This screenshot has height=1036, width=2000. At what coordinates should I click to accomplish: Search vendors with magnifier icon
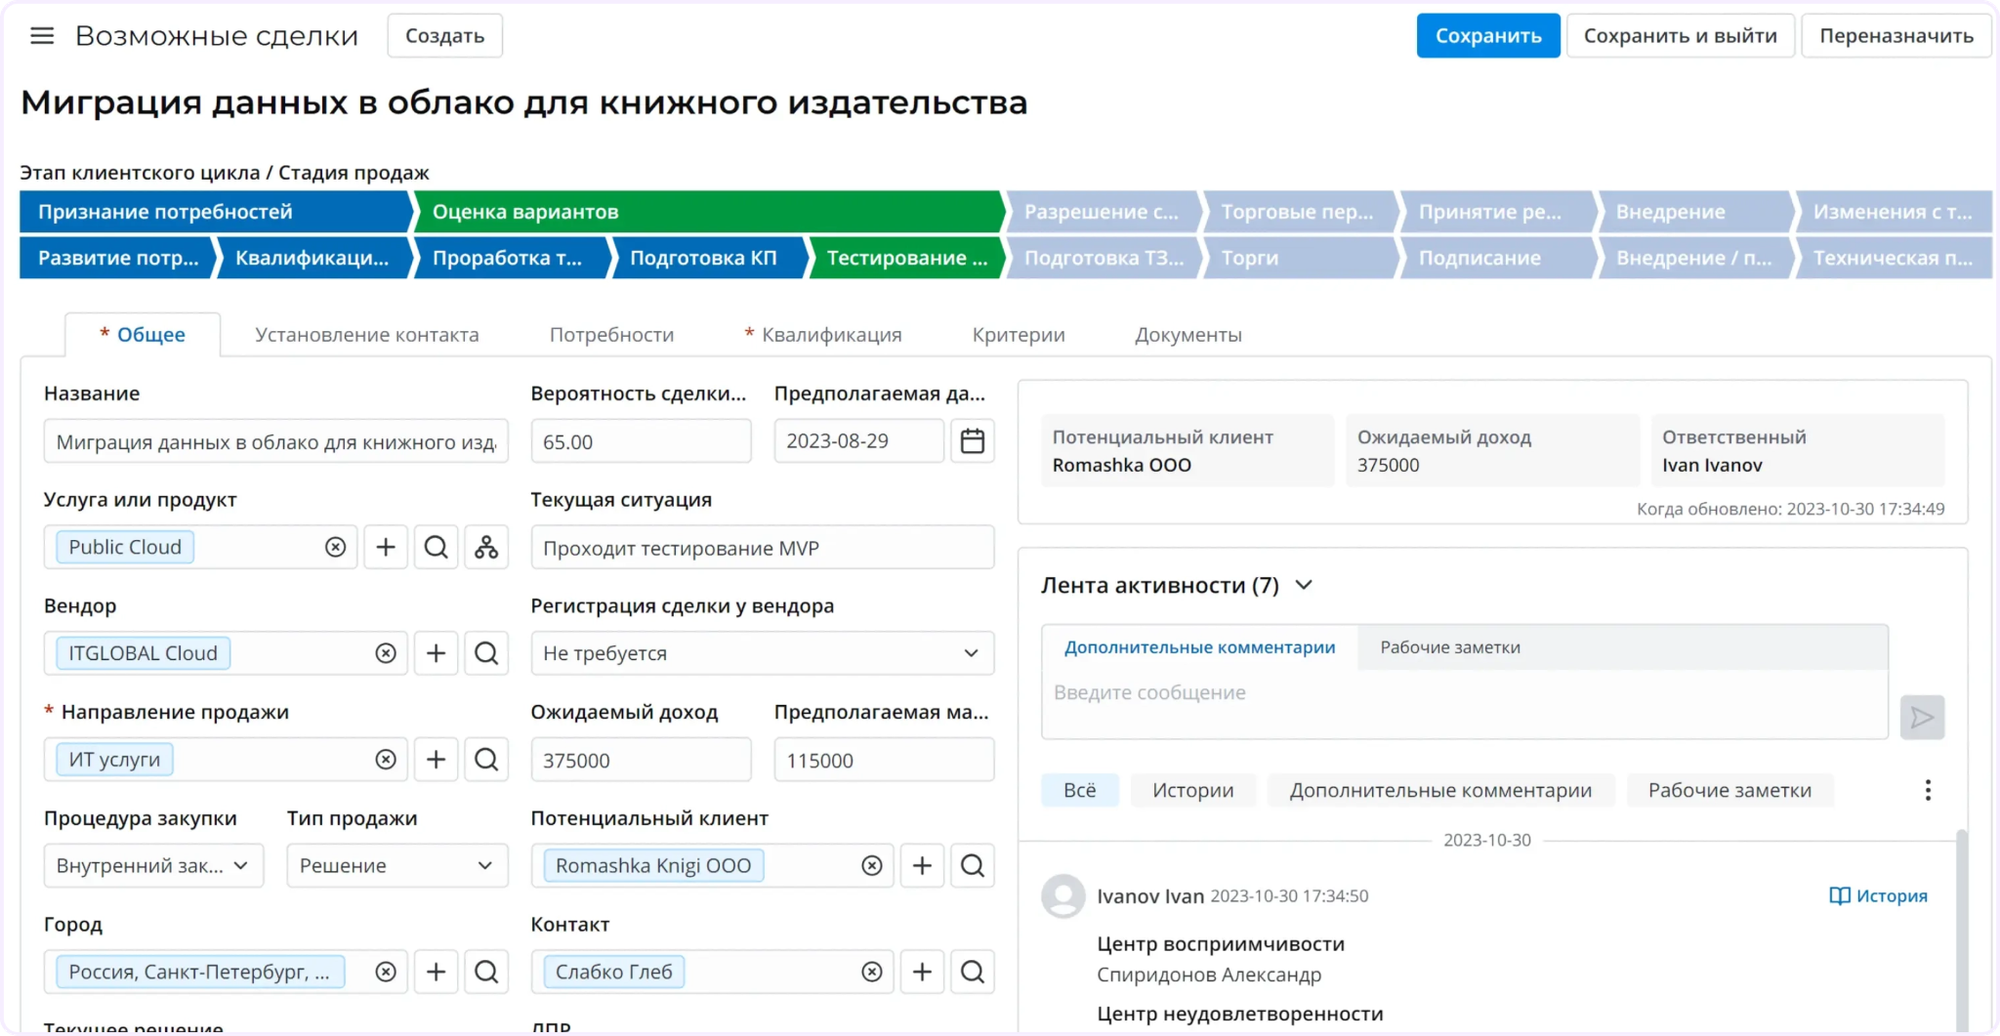click(x=486, y=653)
